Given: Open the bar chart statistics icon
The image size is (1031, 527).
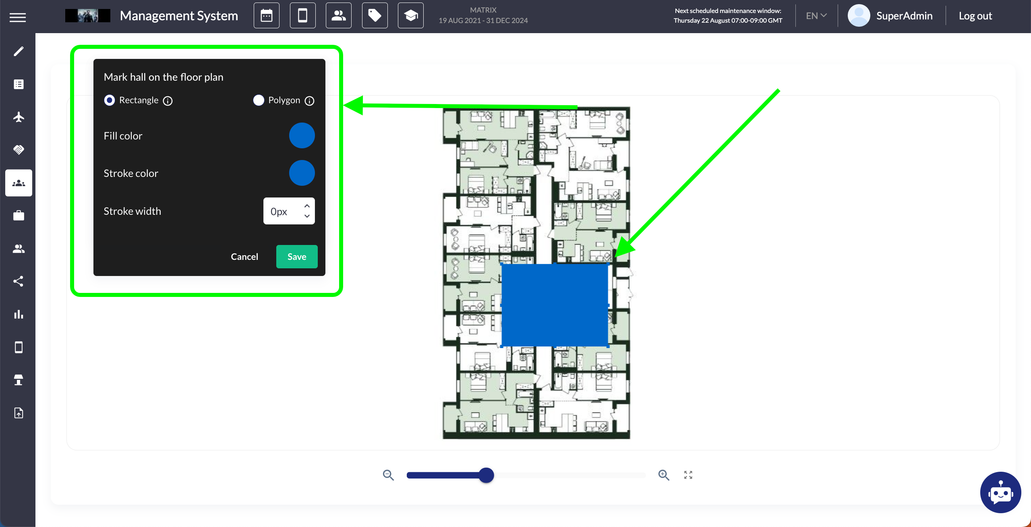Looking at the screenshot, I should pyautogui.click(x=18, y=314).
